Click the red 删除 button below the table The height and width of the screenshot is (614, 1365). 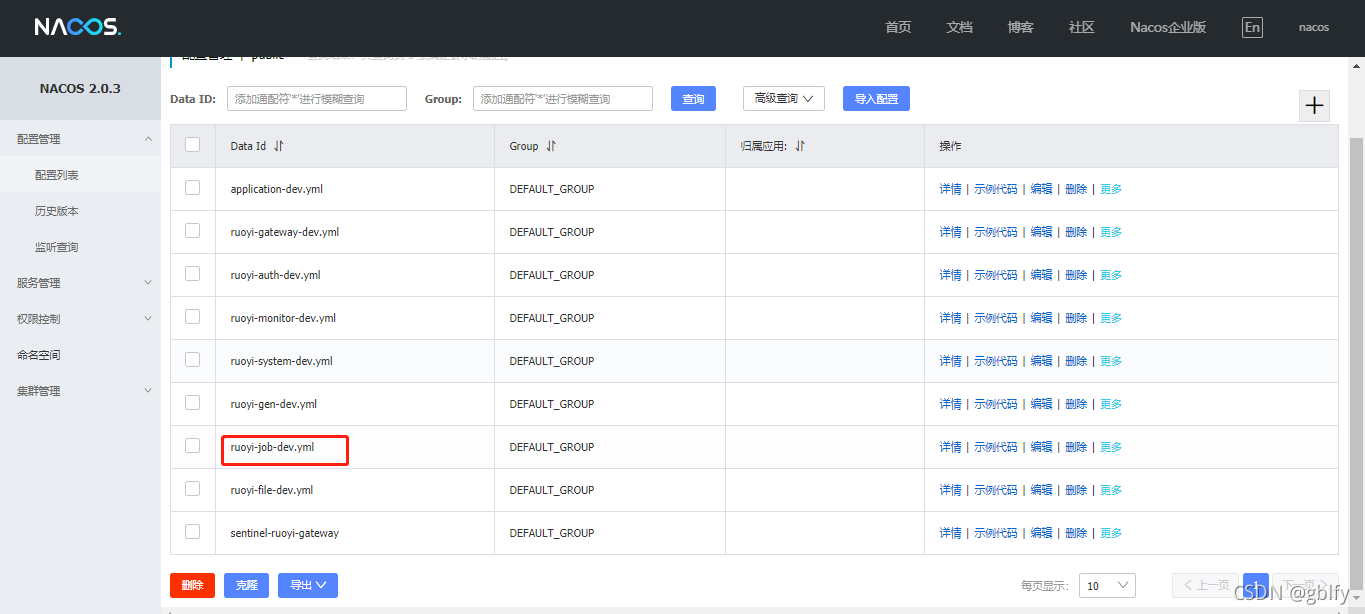tap(192, 585)
